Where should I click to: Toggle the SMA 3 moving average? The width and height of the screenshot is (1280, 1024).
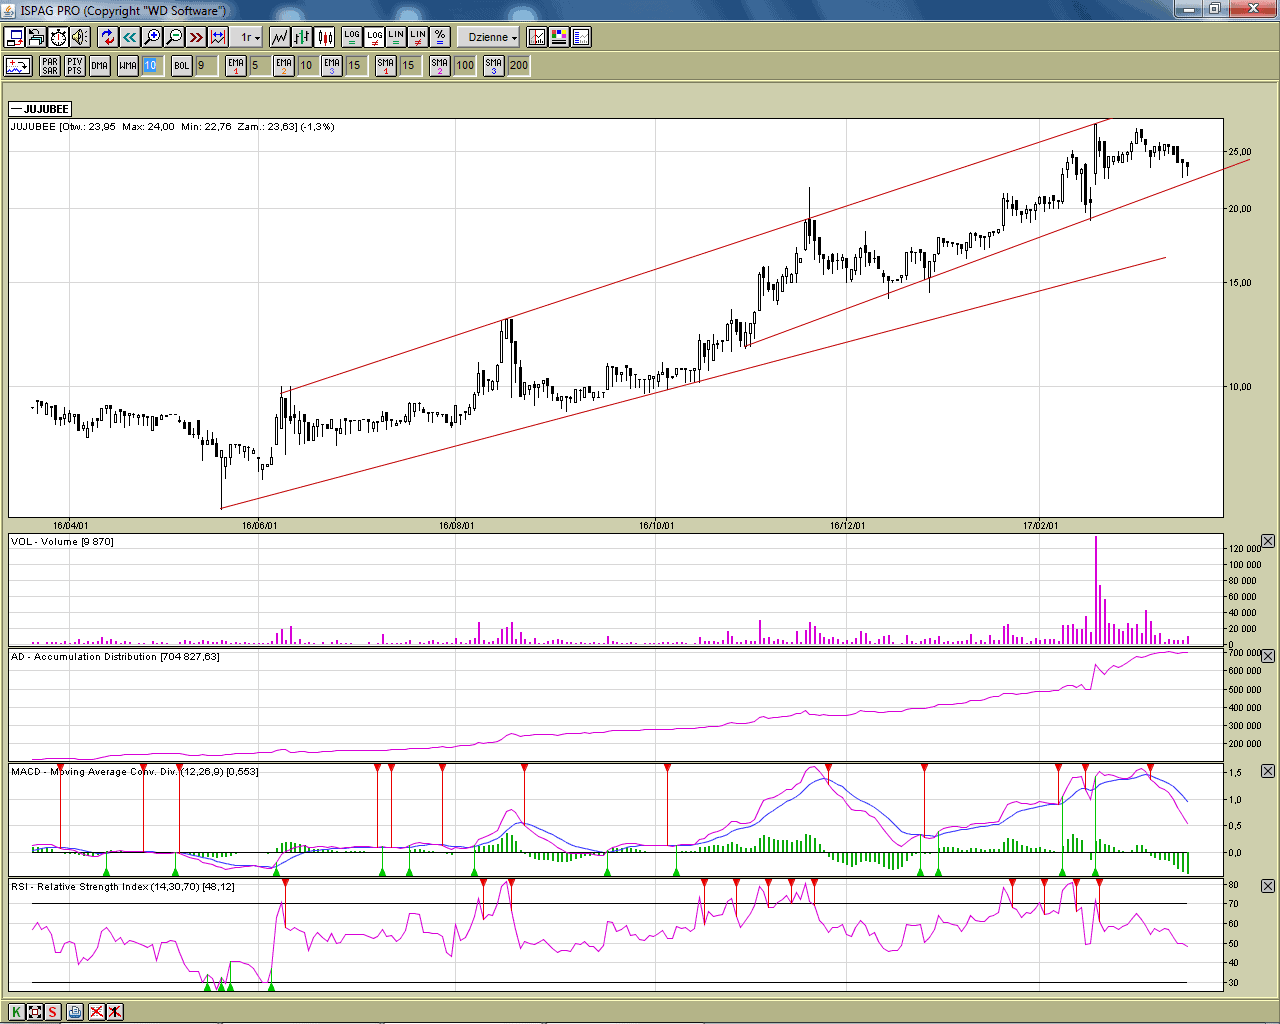[494, 66]
